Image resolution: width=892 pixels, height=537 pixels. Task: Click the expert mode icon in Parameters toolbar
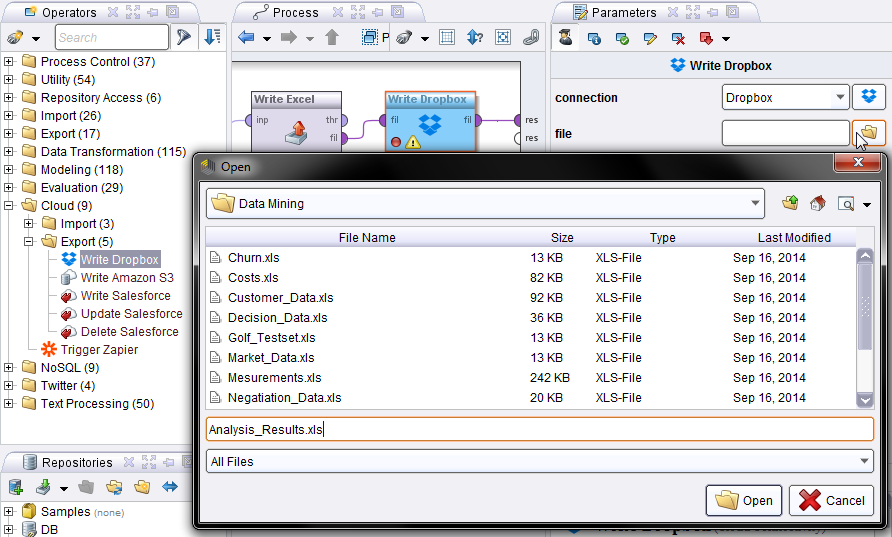565,38
